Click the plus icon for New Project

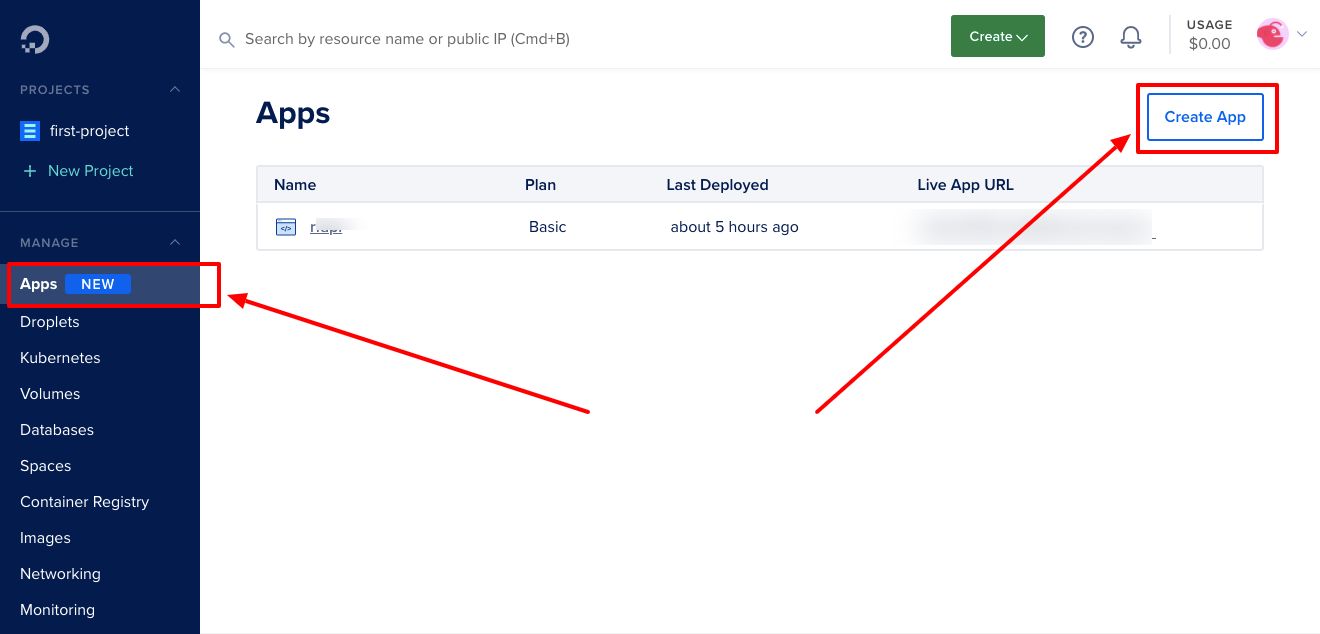point(30,171)
